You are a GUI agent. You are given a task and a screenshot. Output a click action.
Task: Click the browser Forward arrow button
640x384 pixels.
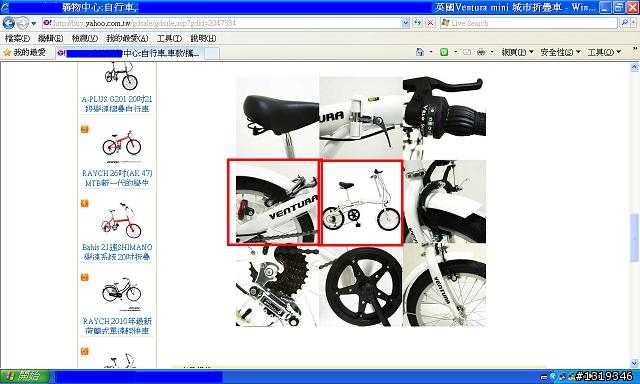point(22,23)
